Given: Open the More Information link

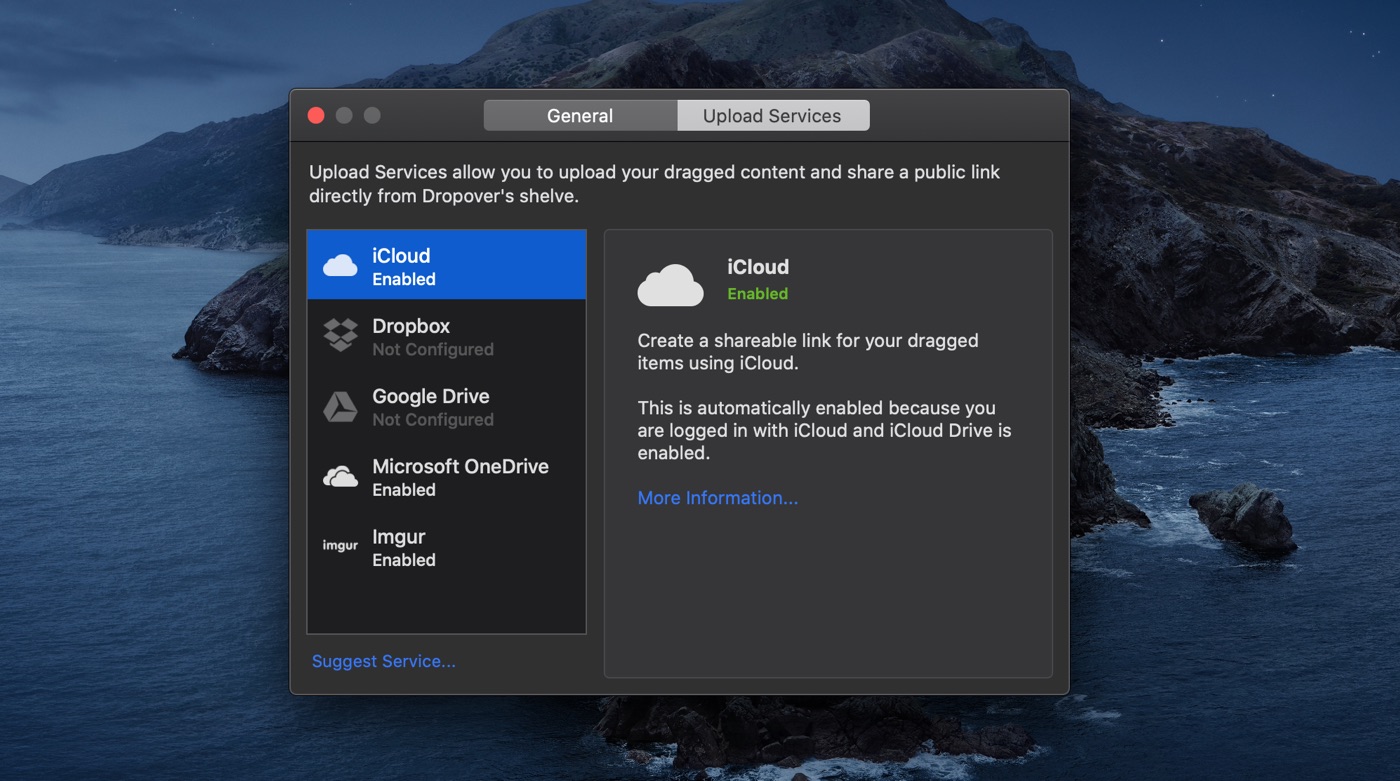Looking at the screenshot, I should click(x=718, y=498).
